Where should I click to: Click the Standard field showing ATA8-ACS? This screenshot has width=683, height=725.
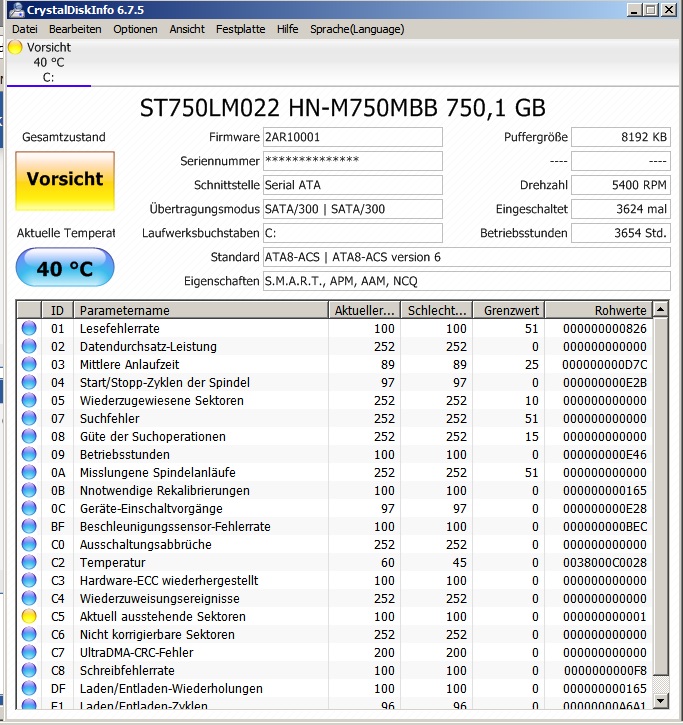(467, 257)
